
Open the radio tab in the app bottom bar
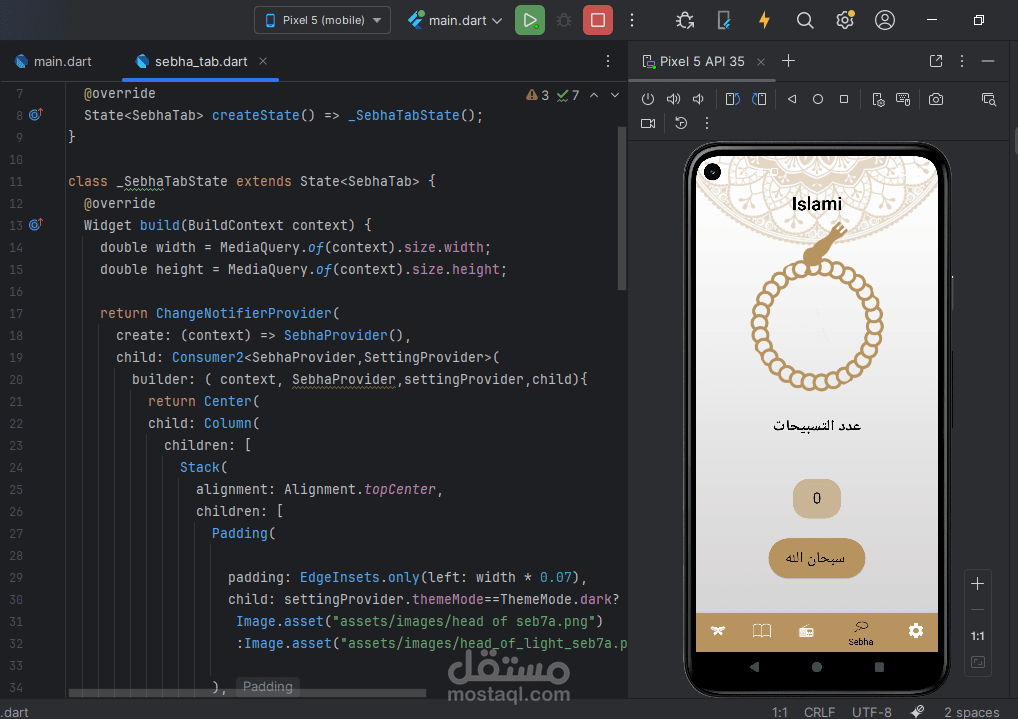(806, 631)
